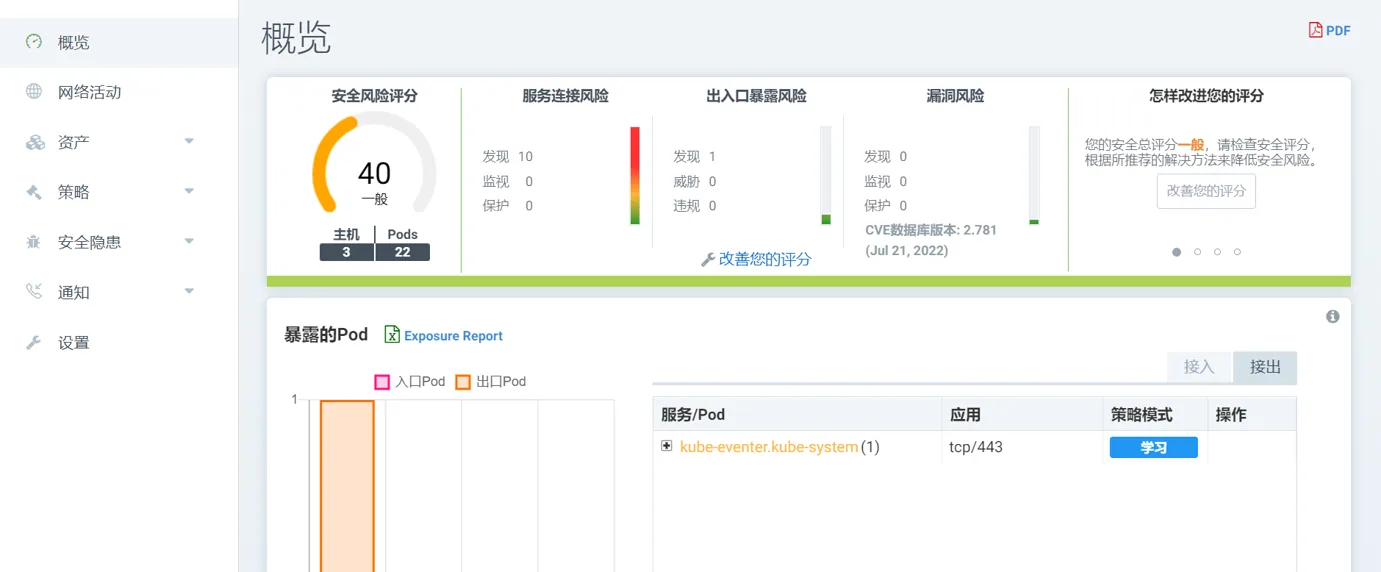The image size is (1381, 572).
Task: Toggle the 入口Pod legend checkbox
Action: click(x=382, y=382)
